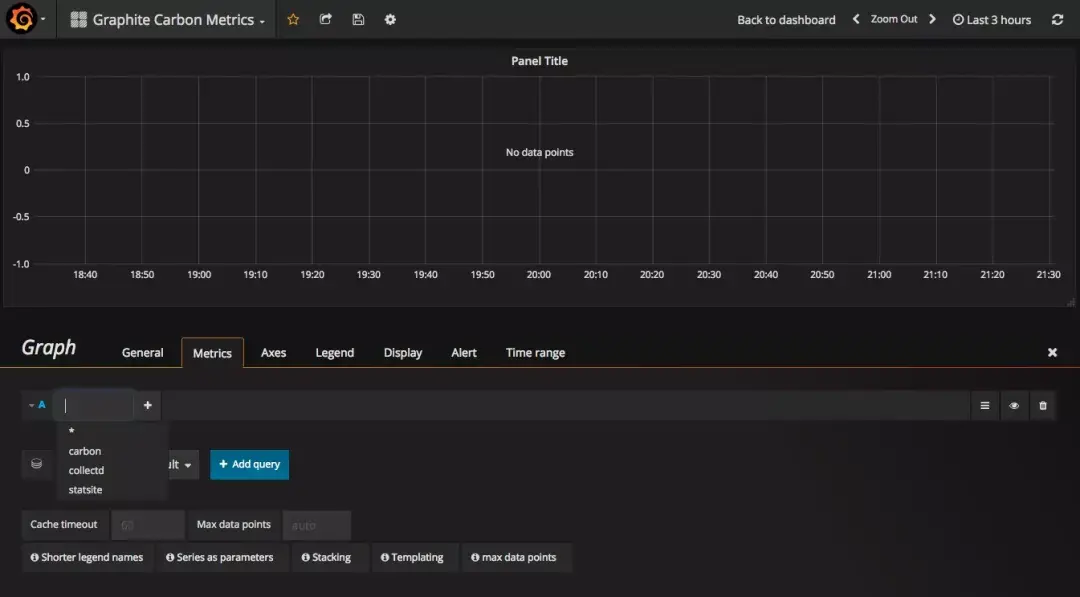Click the Max data points input field
The width and height of the screenshot is (1080, 597).
317,525
